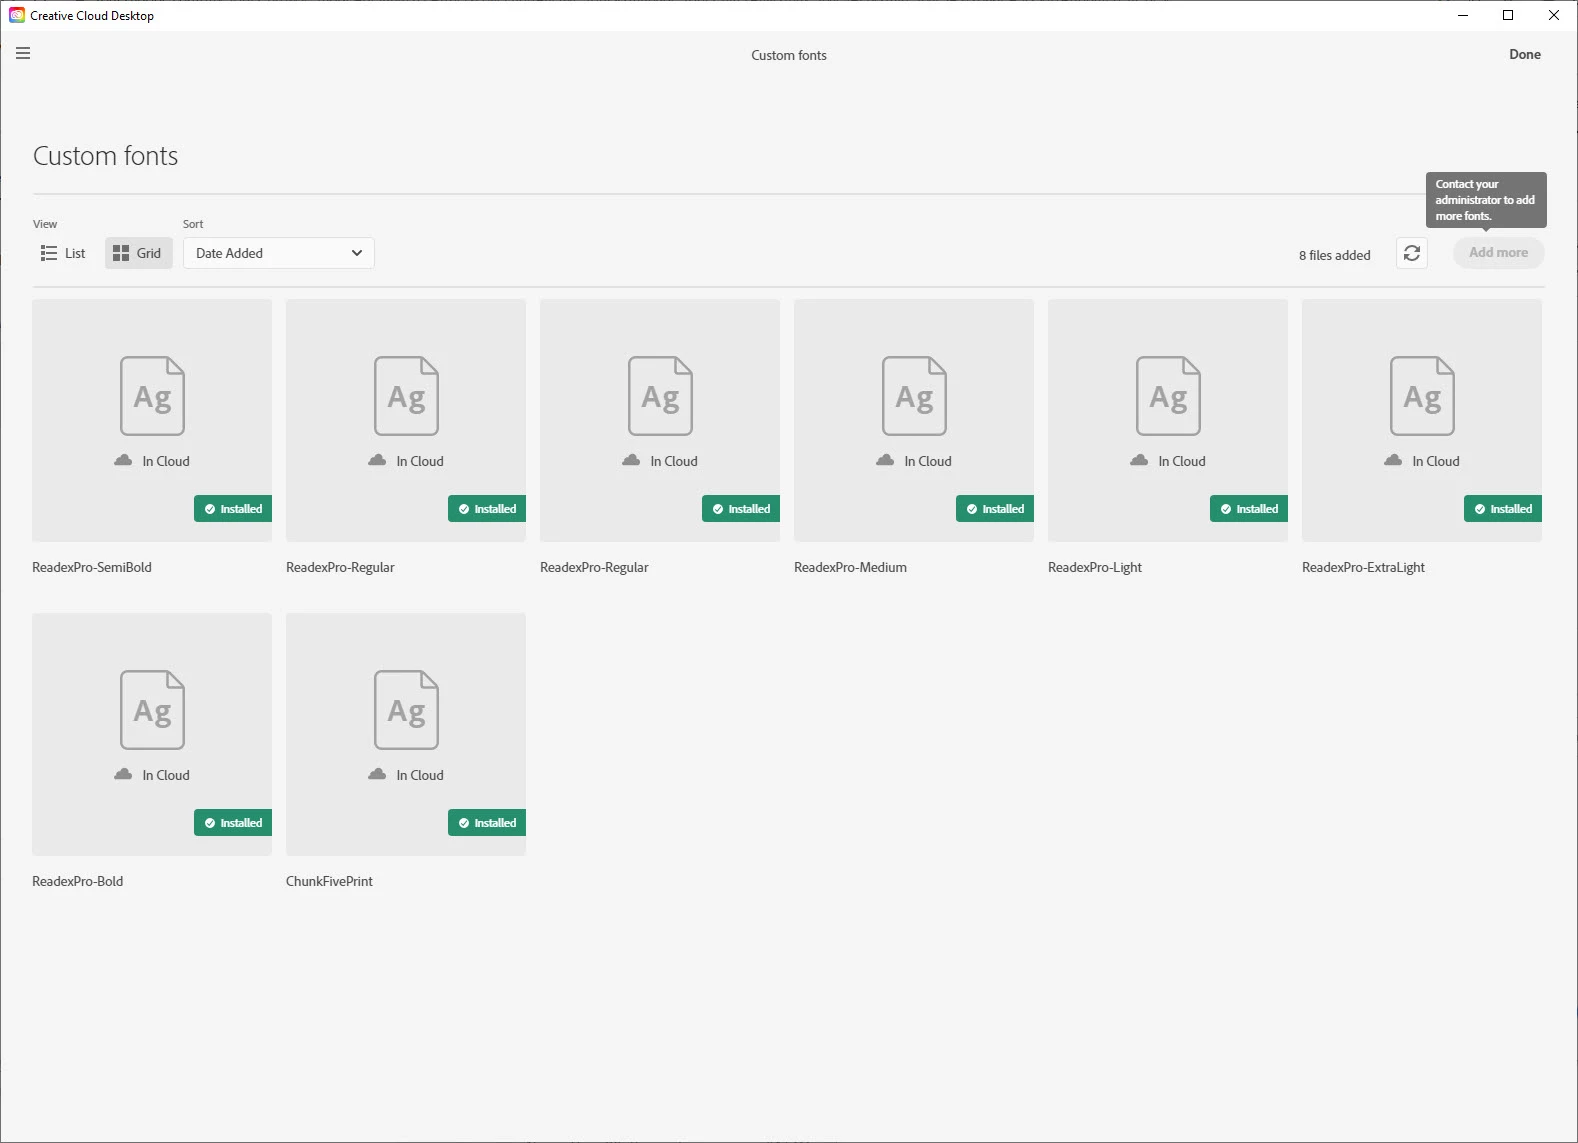Switch to Grid view

pos(138,253)
